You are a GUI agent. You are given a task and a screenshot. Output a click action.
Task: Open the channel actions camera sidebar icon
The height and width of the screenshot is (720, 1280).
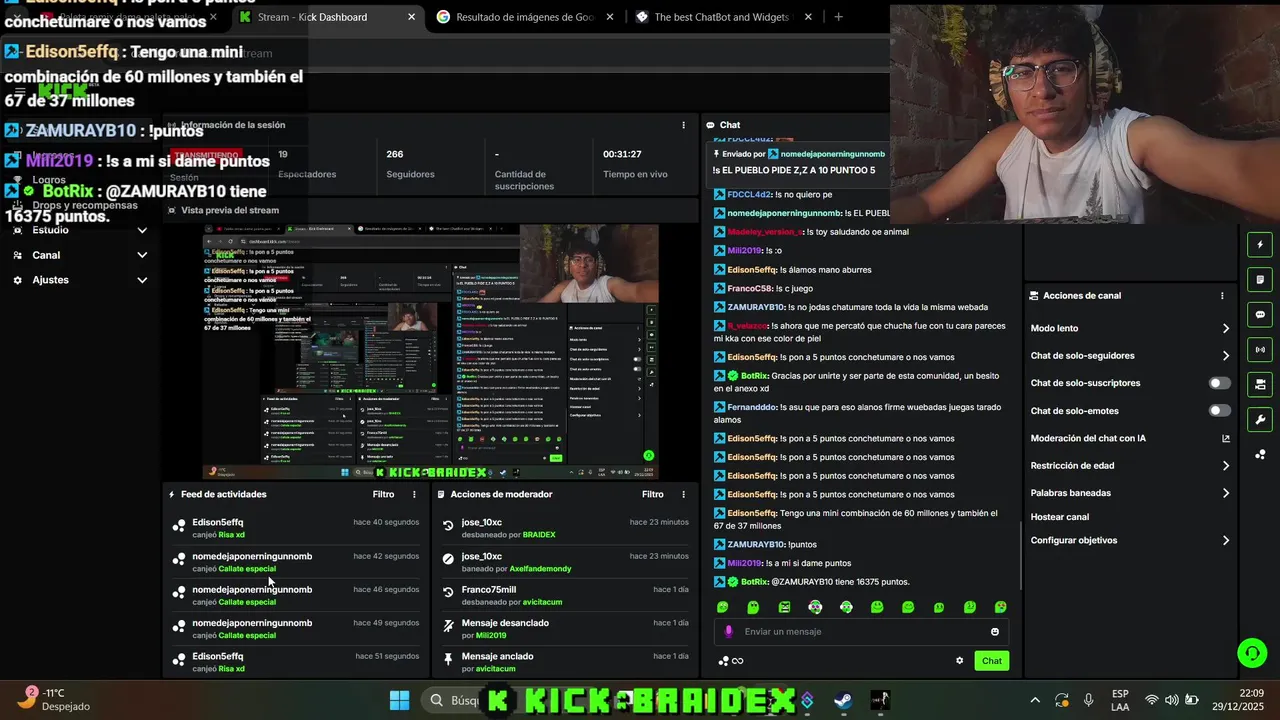[x=1260, y=384]
